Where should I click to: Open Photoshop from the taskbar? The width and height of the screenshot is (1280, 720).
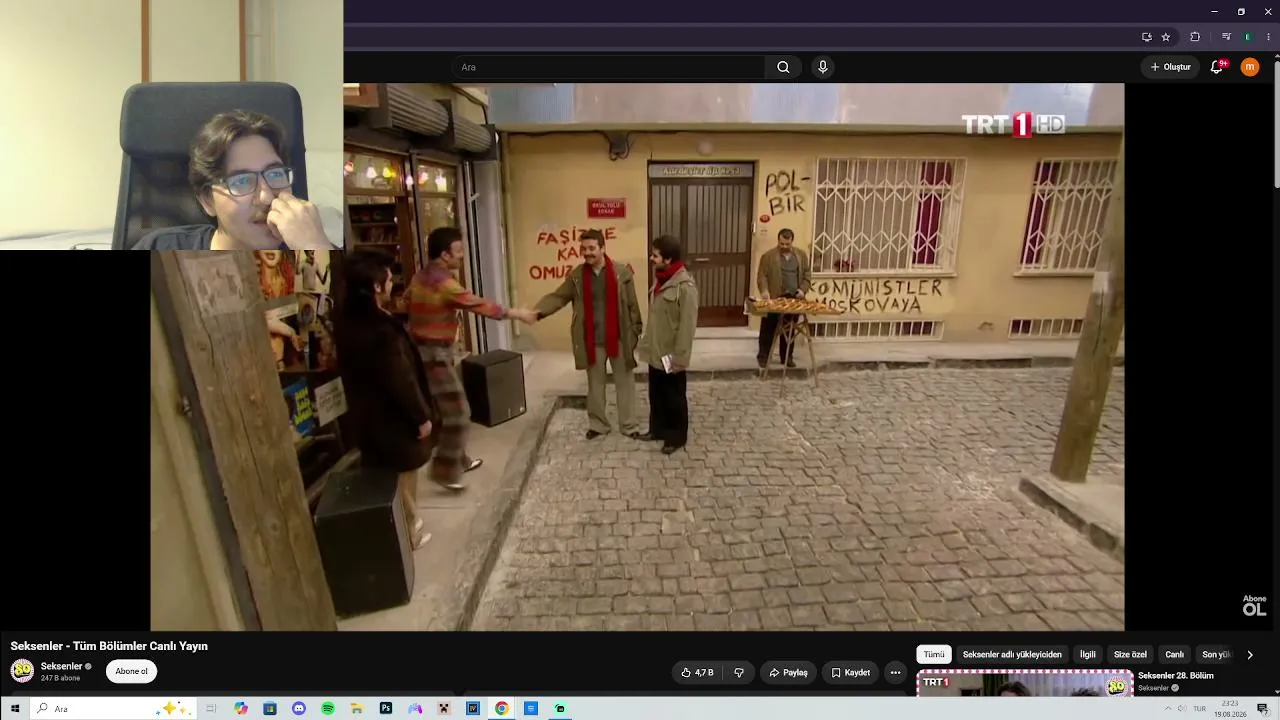(386, 709)
